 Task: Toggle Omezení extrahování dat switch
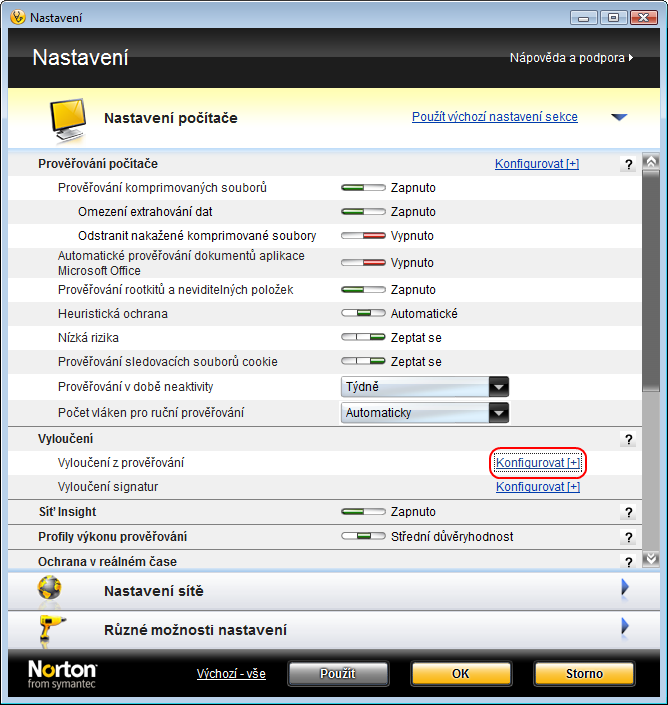tap(363, 211)
